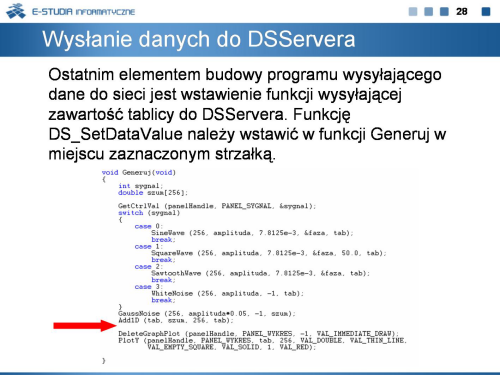Click the E-Studia satellite logo icon
Viewport: 500px width, 375px height.
click(15, 11)
